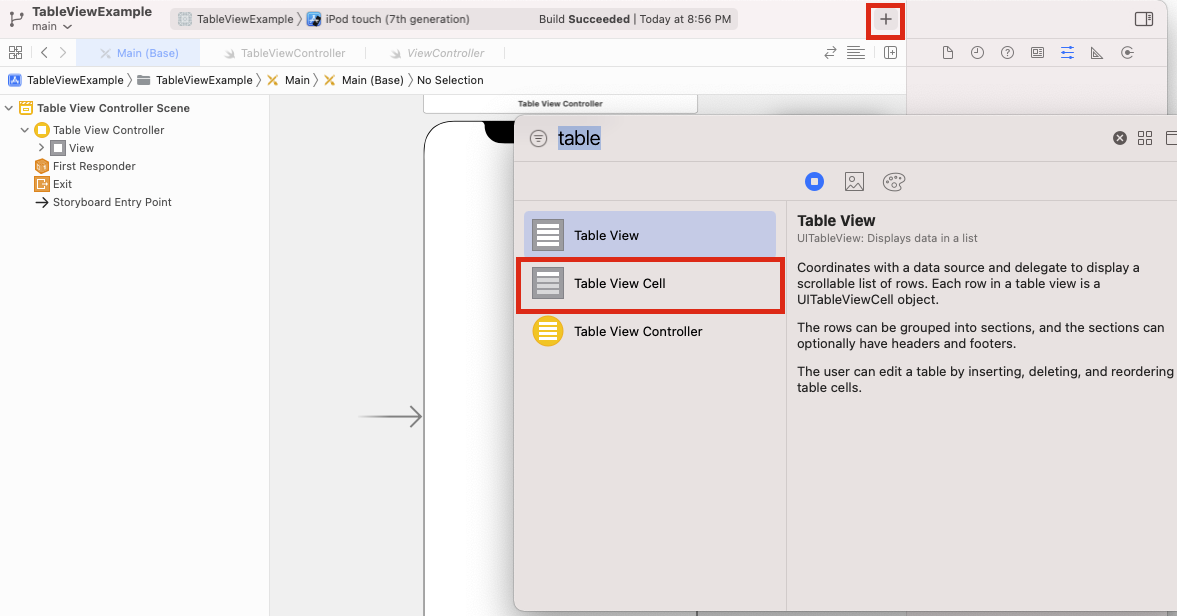Viewport: 1177px width, 616px height.
Task: Choose iPod touch run destination
Action: [x=388, y=20]
